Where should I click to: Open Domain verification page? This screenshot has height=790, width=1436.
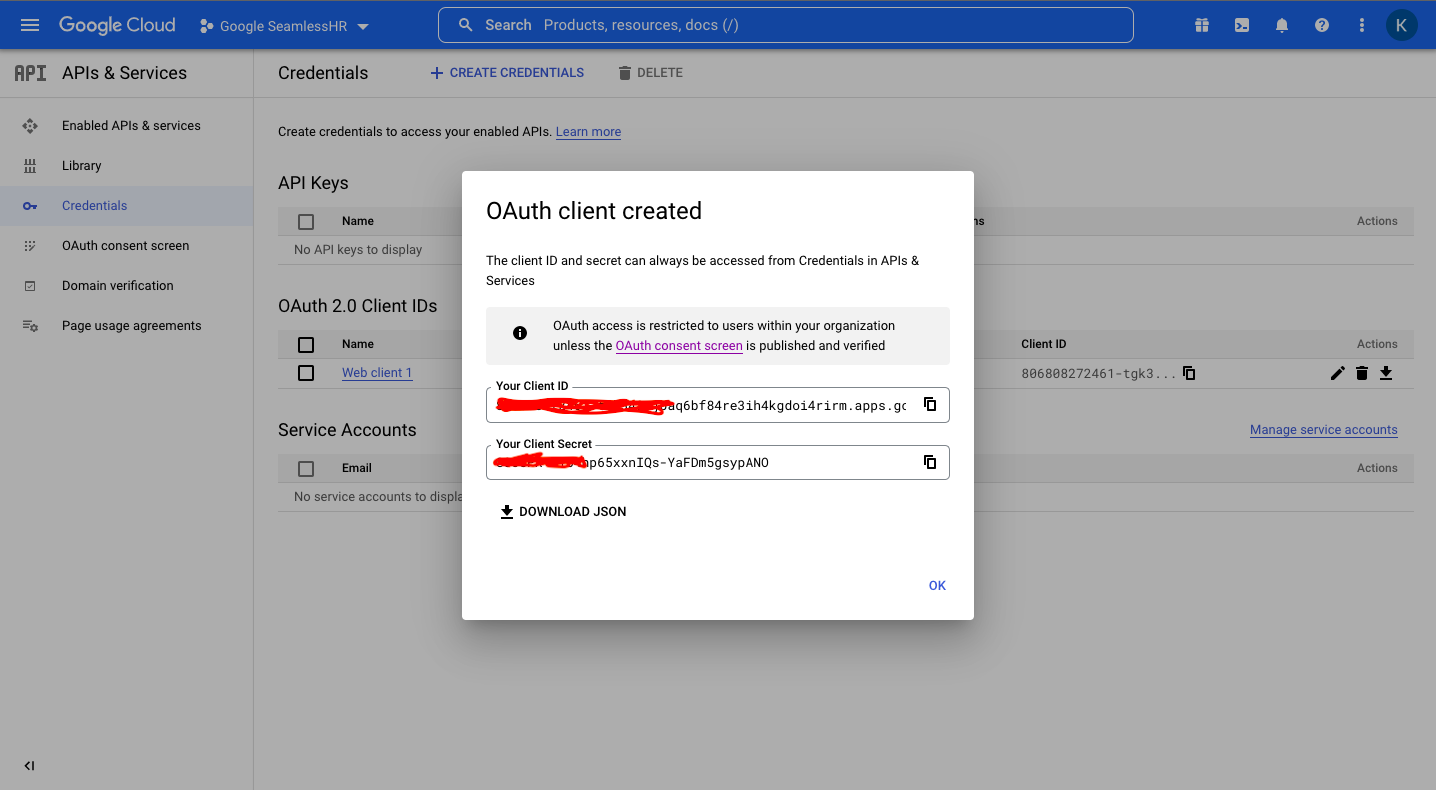coord(117,286)
